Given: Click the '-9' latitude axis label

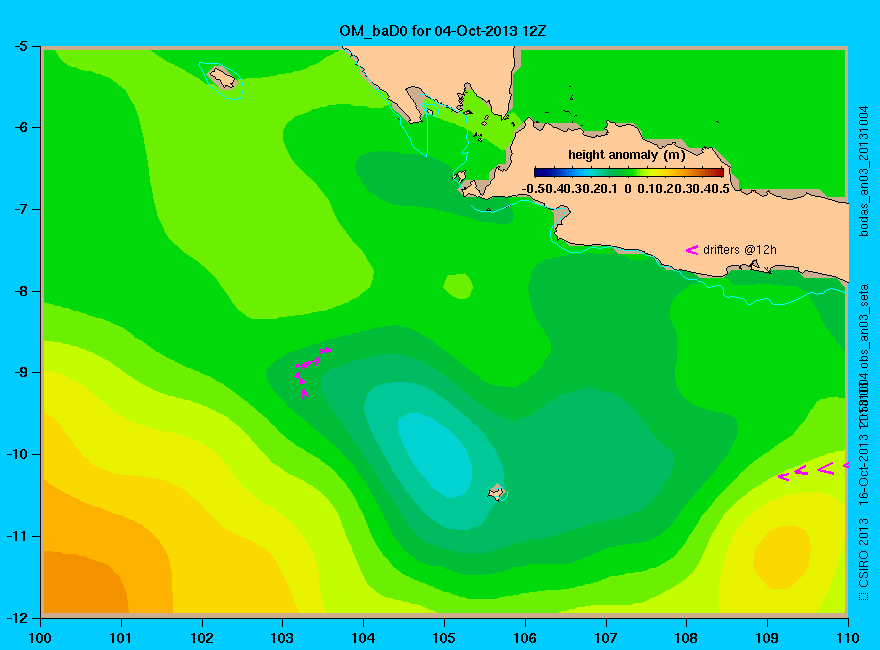Looking at the screenshot, I should tap(20, 373).
